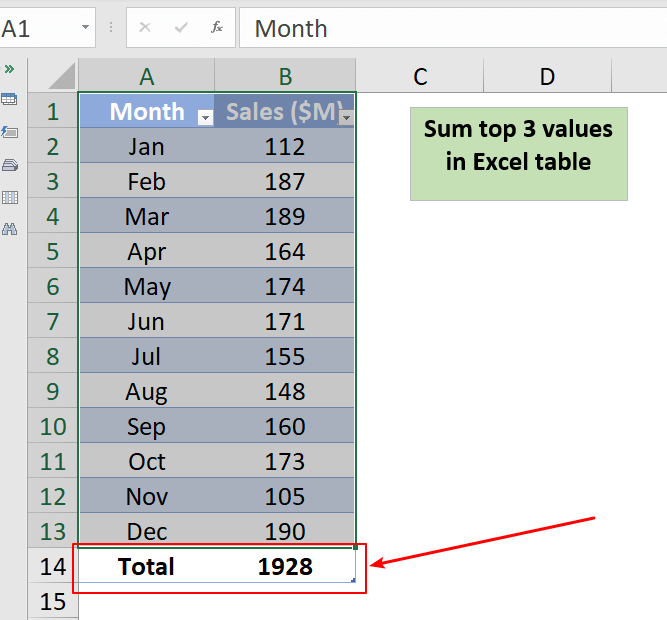Click the first table icon in left sidebar
667x620 pixels.
tap(10, 100)
